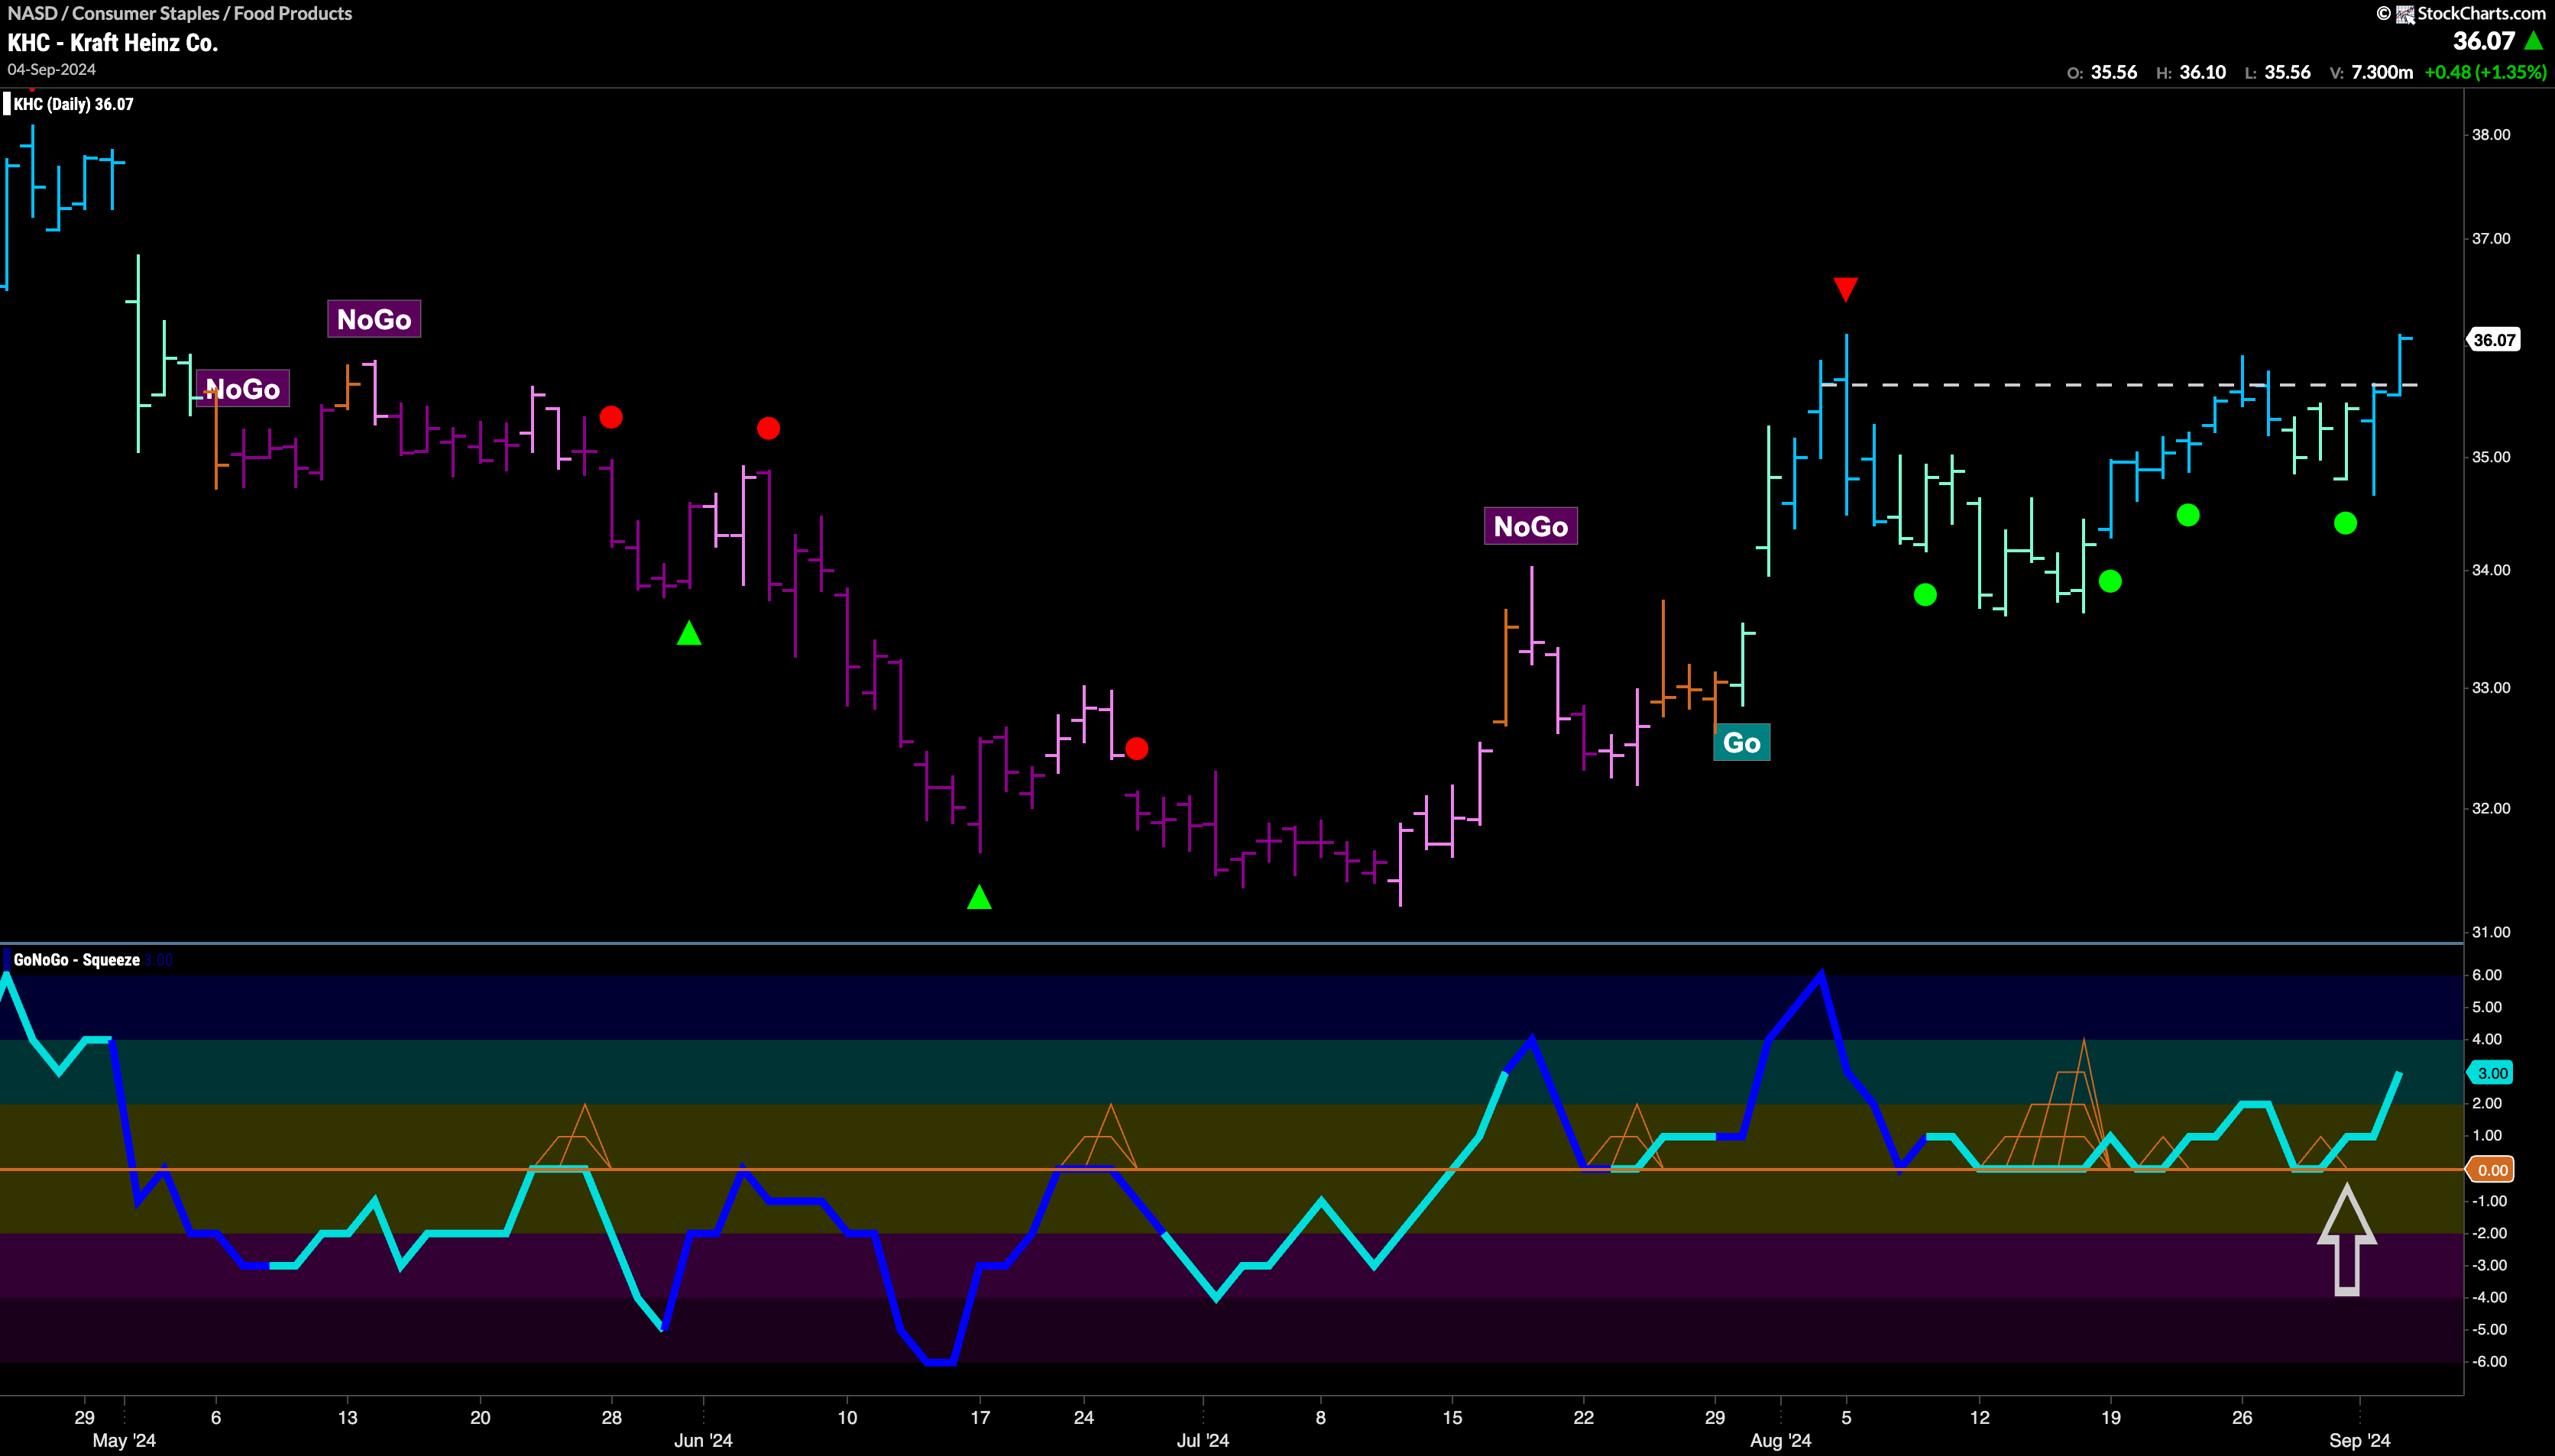Click the Jul '24 axis label
Image resolution: width=2555 pixels, height=1456 pixels.
click(x=1203, y=1441)
